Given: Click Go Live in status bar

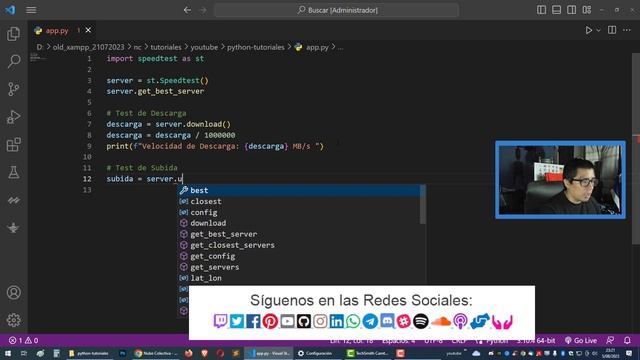Looking at the screenshot, I should [x=581, y=340].
